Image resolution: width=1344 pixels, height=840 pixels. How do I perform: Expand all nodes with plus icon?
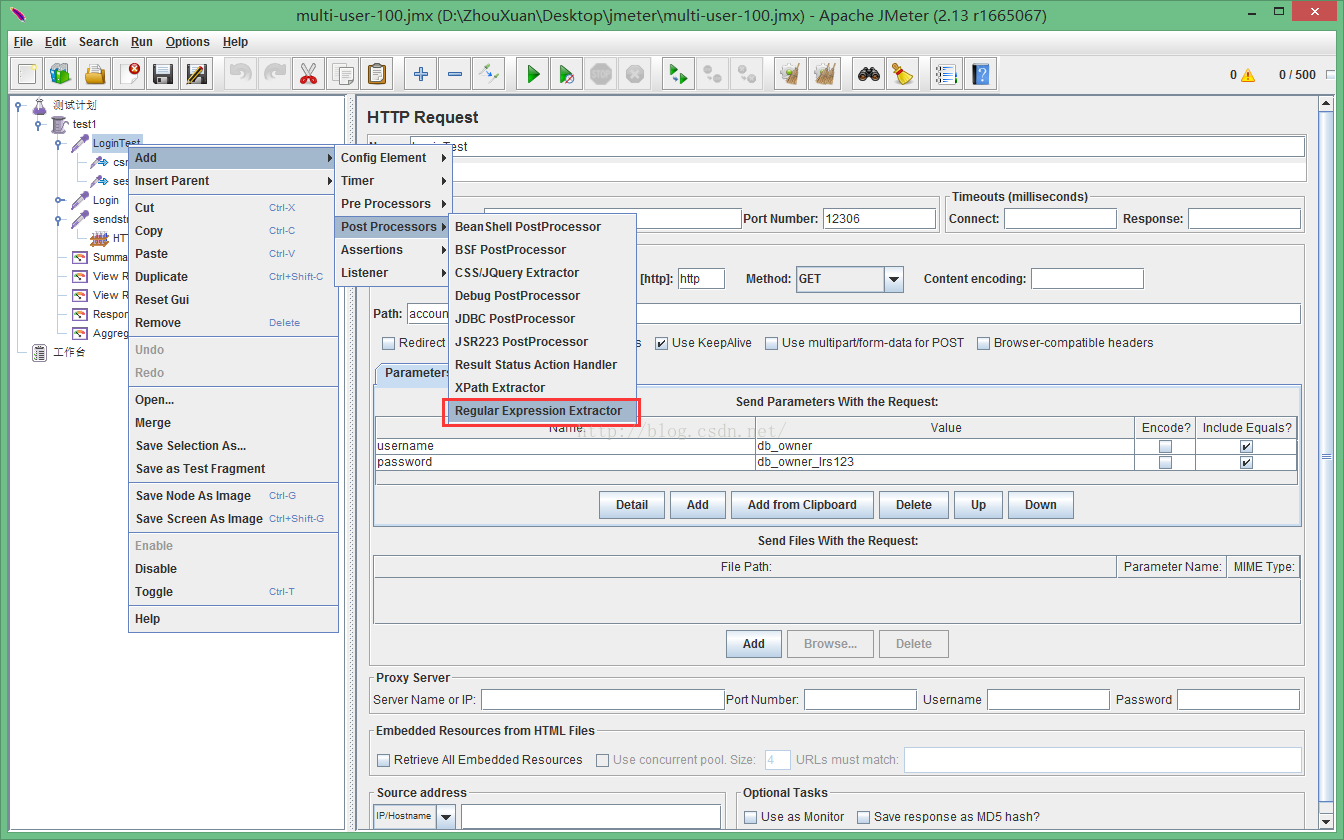421,74
